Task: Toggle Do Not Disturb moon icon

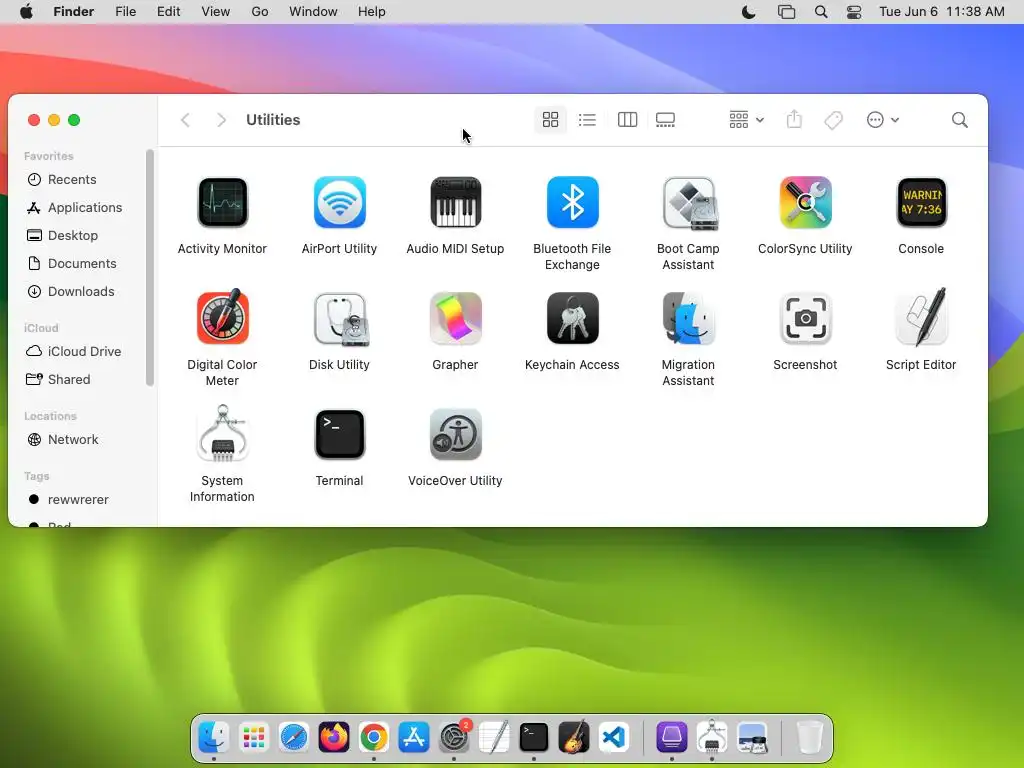Action: tap(748, 12)
